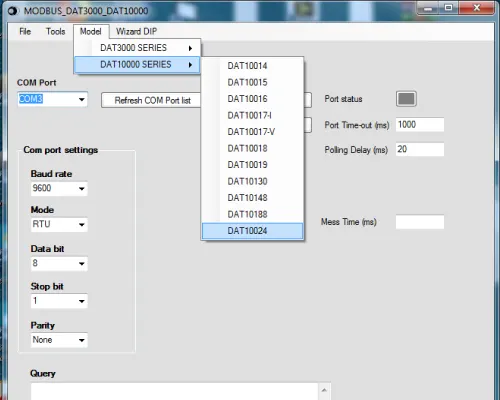The height and width of the screenshot is (400, 500).
Task: Open the Wizard DIP menu
Action: coord(136,32)
